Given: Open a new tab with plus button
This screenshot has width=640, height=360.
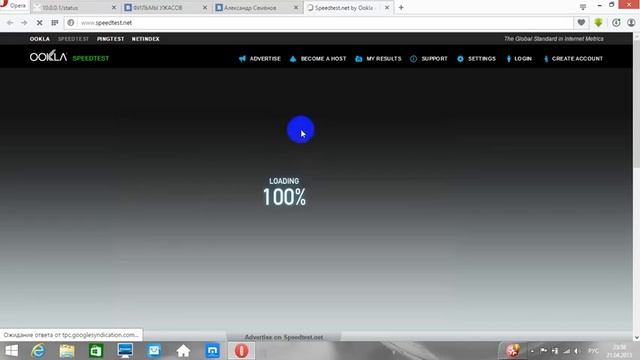Looking at the screenshot, I should click(x=401, y=7).
